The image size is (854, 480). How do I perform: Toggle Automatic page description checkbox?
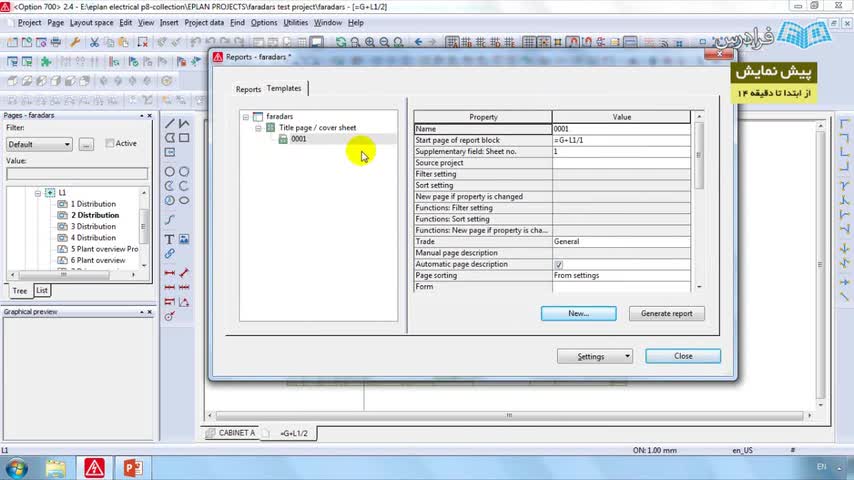click(558, 264)
